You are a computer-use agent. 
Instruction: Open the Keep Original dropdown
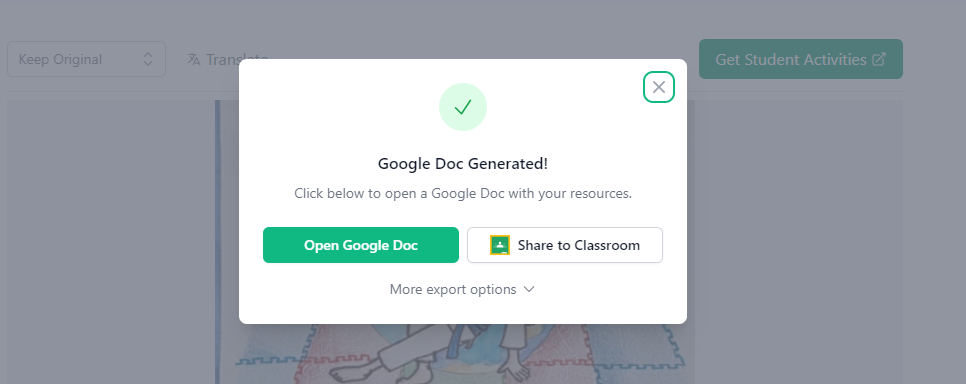point(86,59)
